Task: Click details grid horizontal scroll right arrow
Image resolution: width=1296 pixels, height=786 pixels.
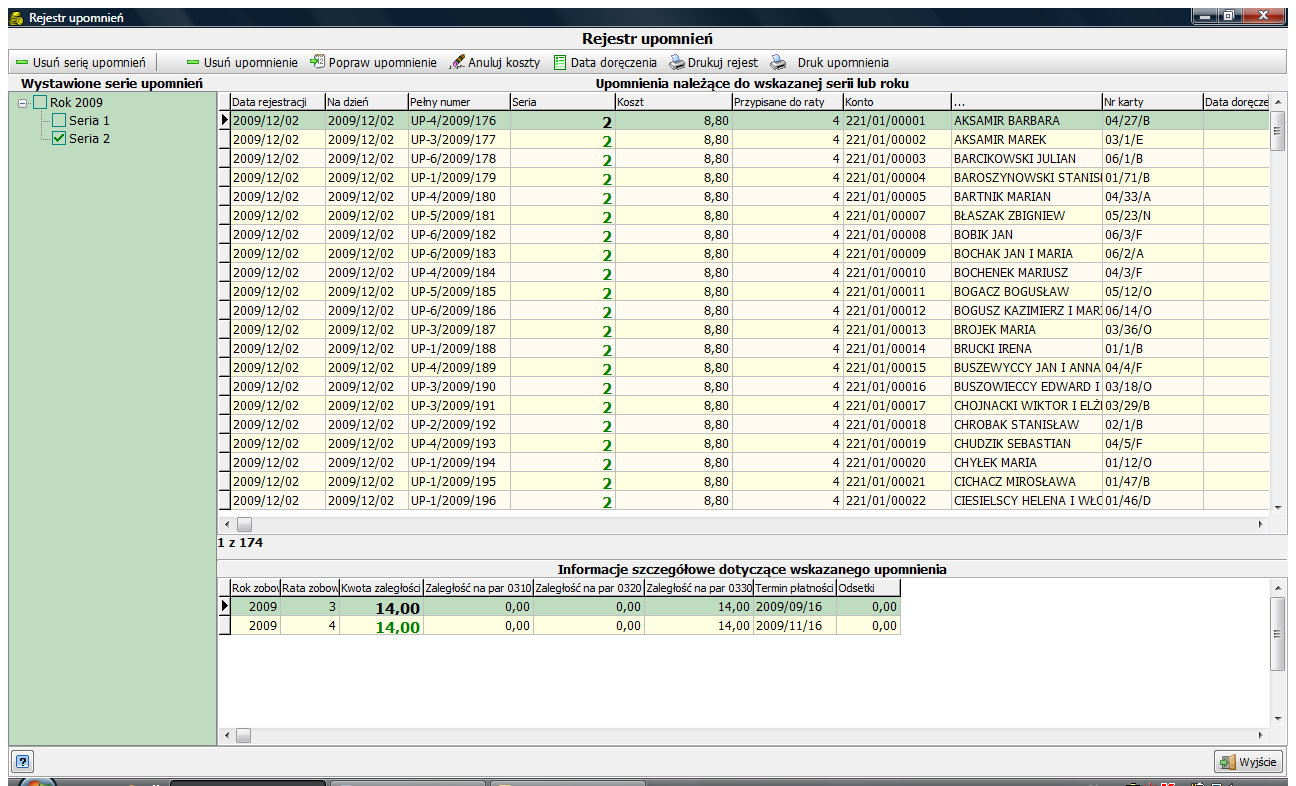Action: click(x=1260, y=736)
